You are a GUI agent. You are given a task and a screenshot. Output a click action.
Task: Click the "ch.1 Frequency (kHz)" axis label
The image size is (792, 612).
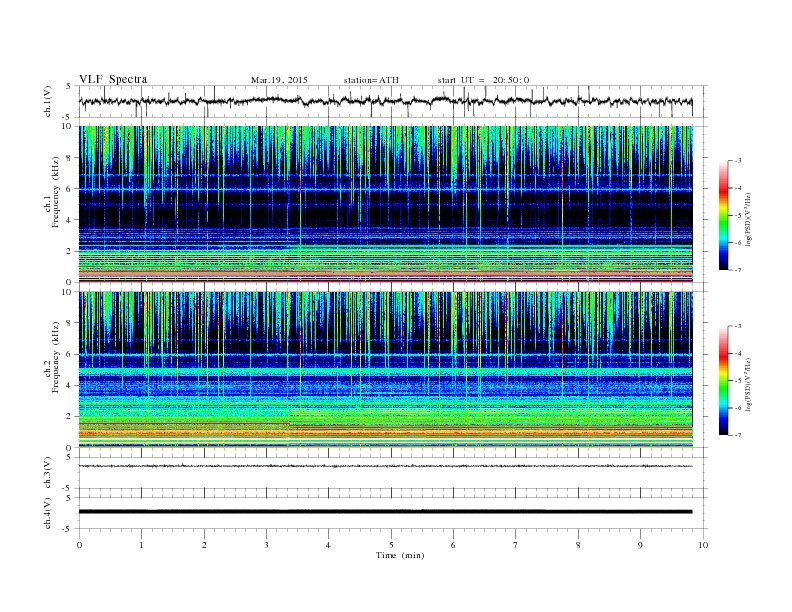point(52,206)
